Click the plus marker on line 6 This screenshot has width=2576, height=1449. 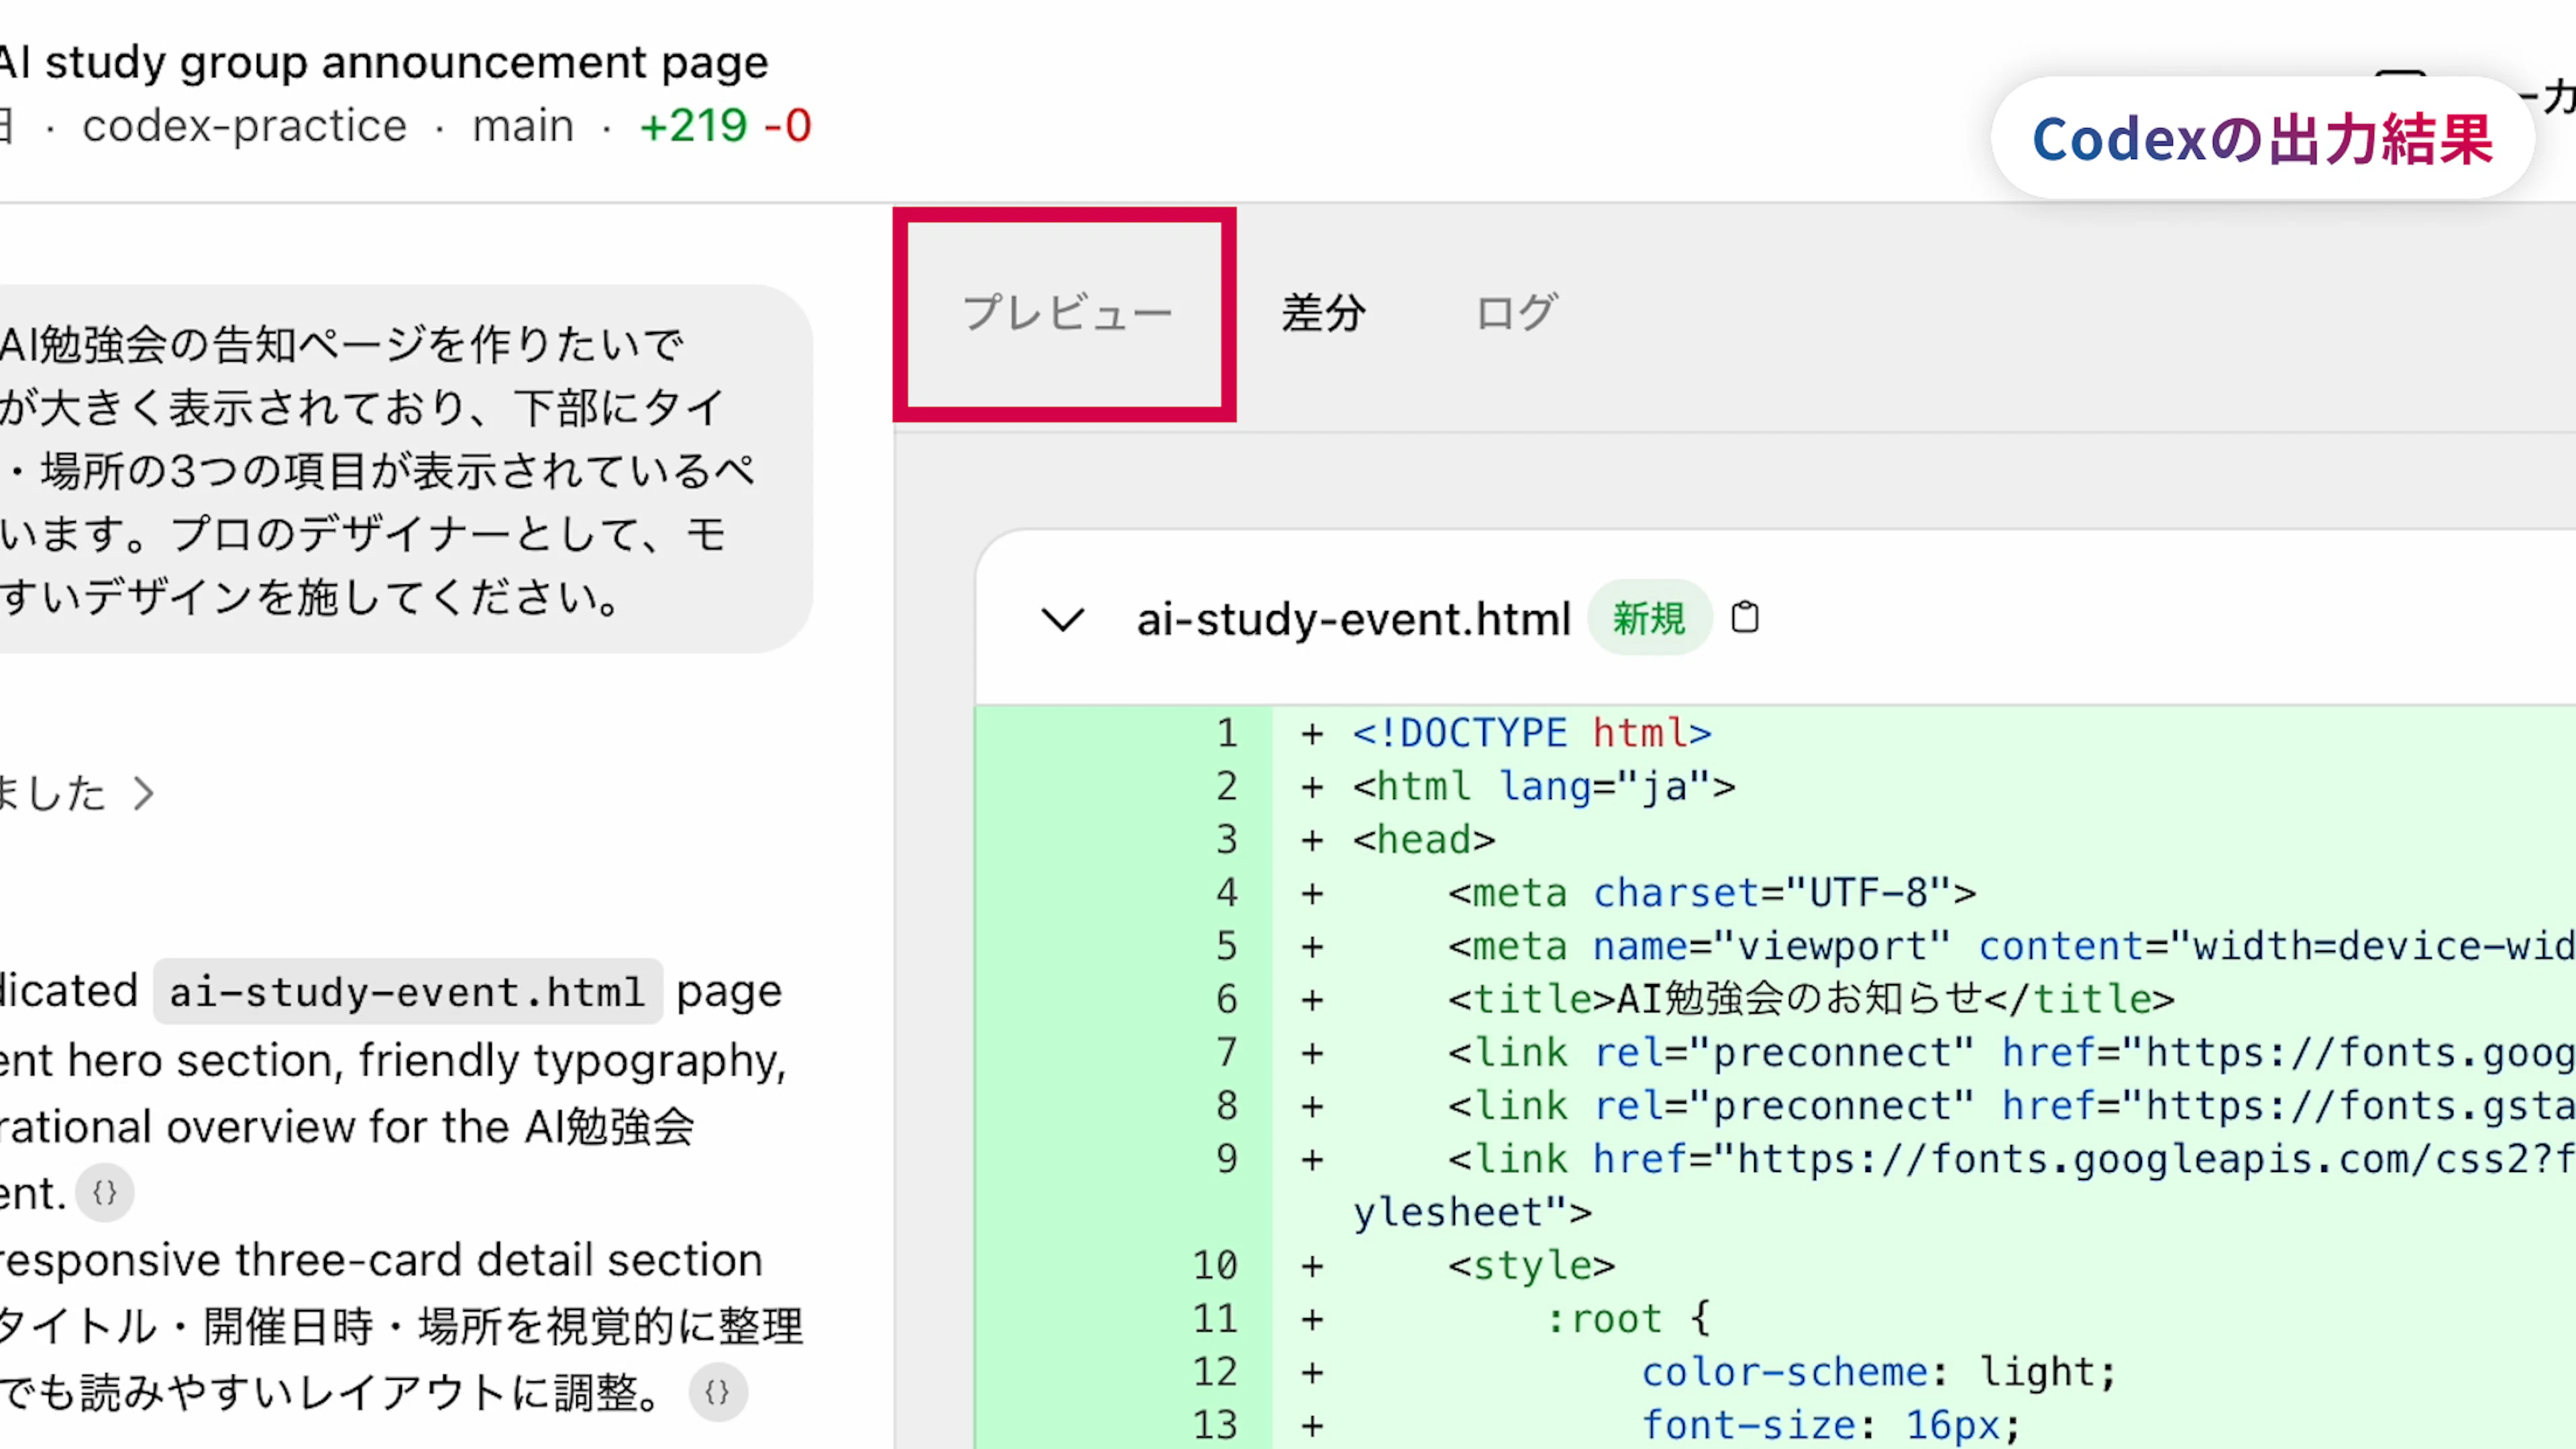tap(1312, 1000)
